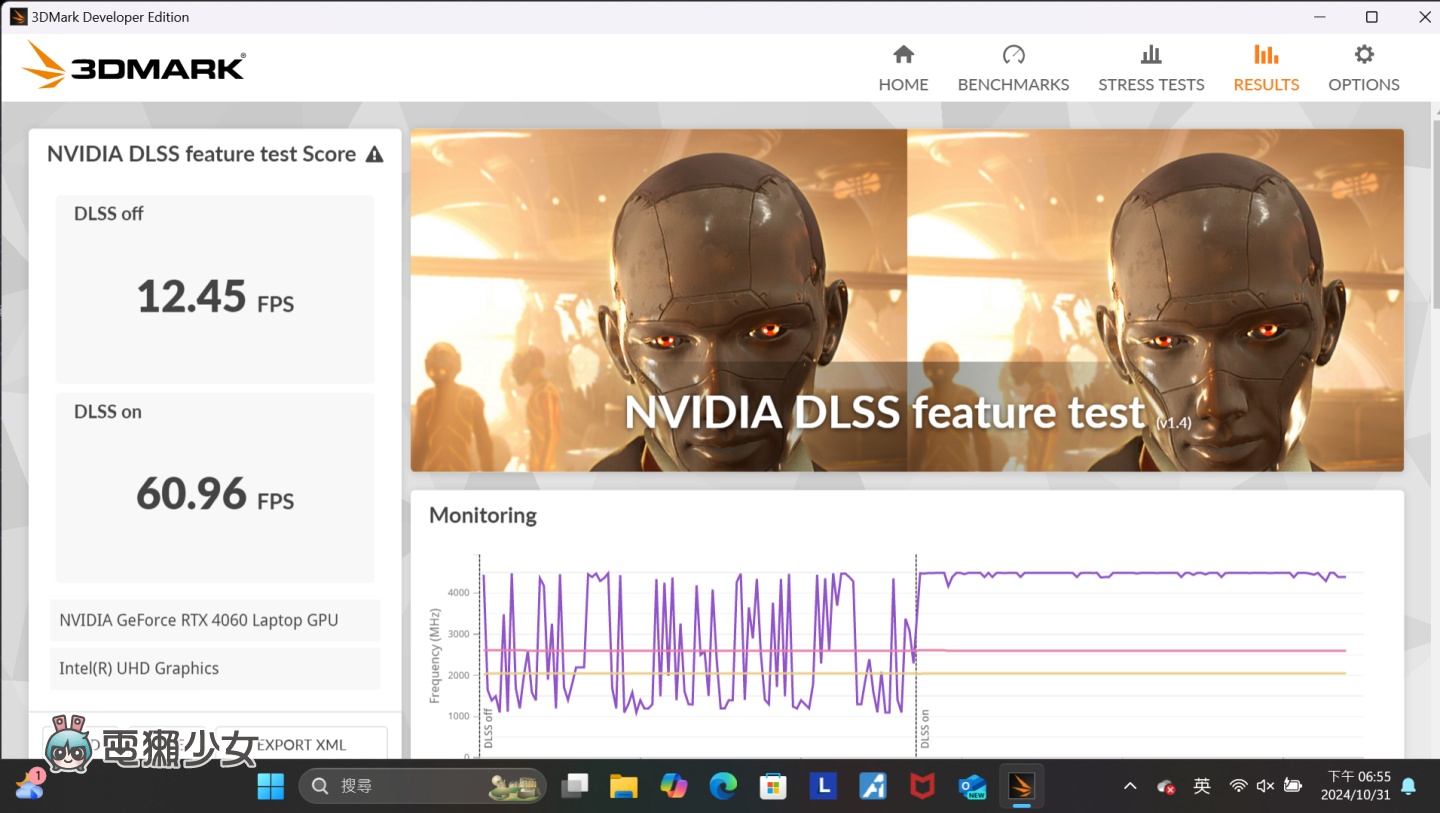Click the battery tray icon
The image size is (1440, 813).
point(1292,786)
